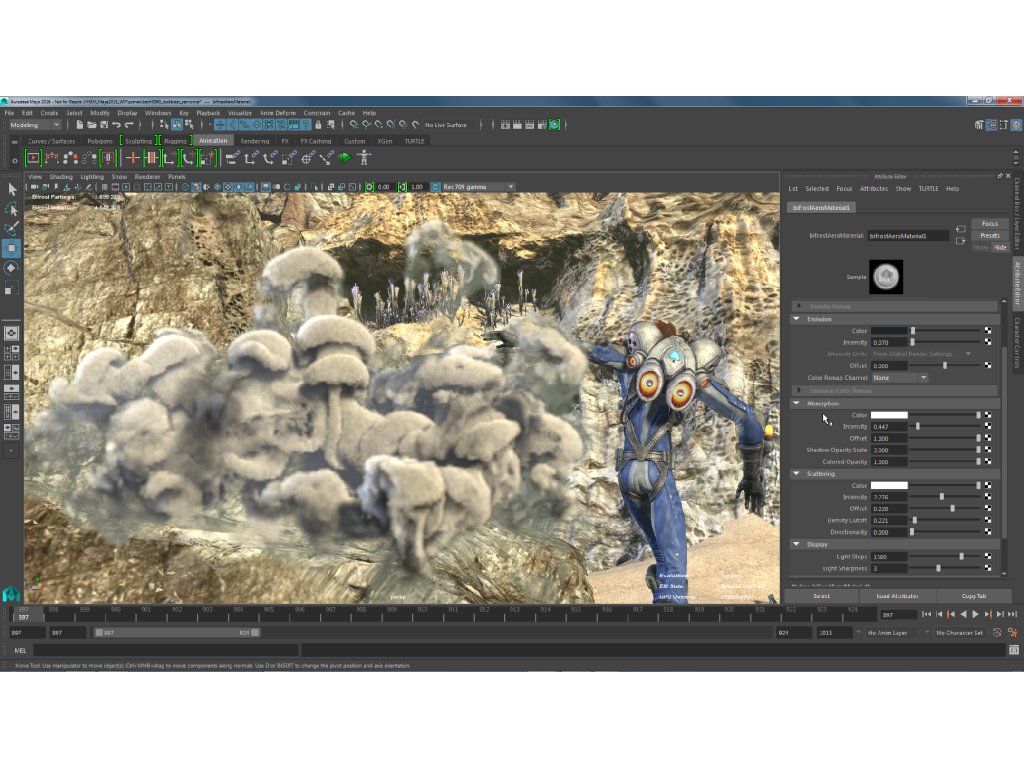Click the Absorption white color swatch
The width and height of the screenshot is (1024, 768).
(x=889, y=415)
